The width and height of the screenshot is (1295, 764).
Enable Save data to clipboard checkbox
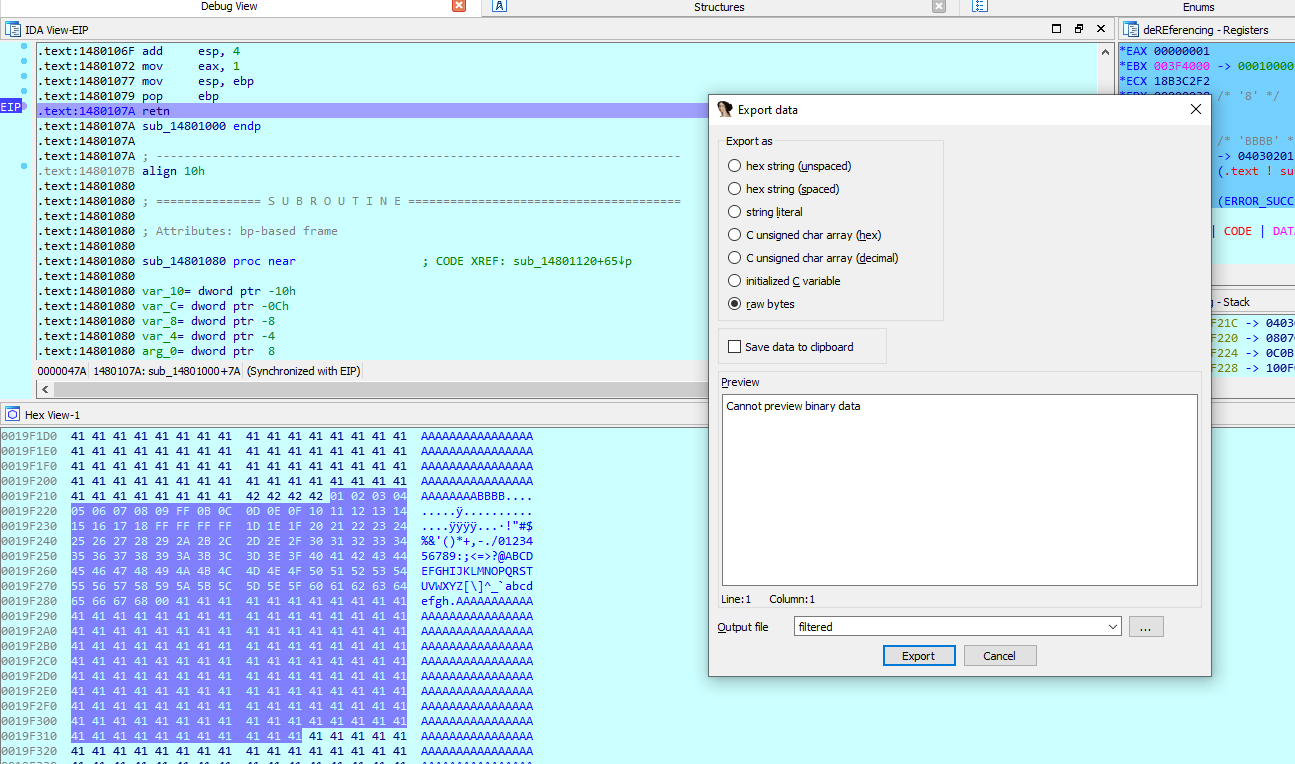pyautogui.click(x=735, y=347)
